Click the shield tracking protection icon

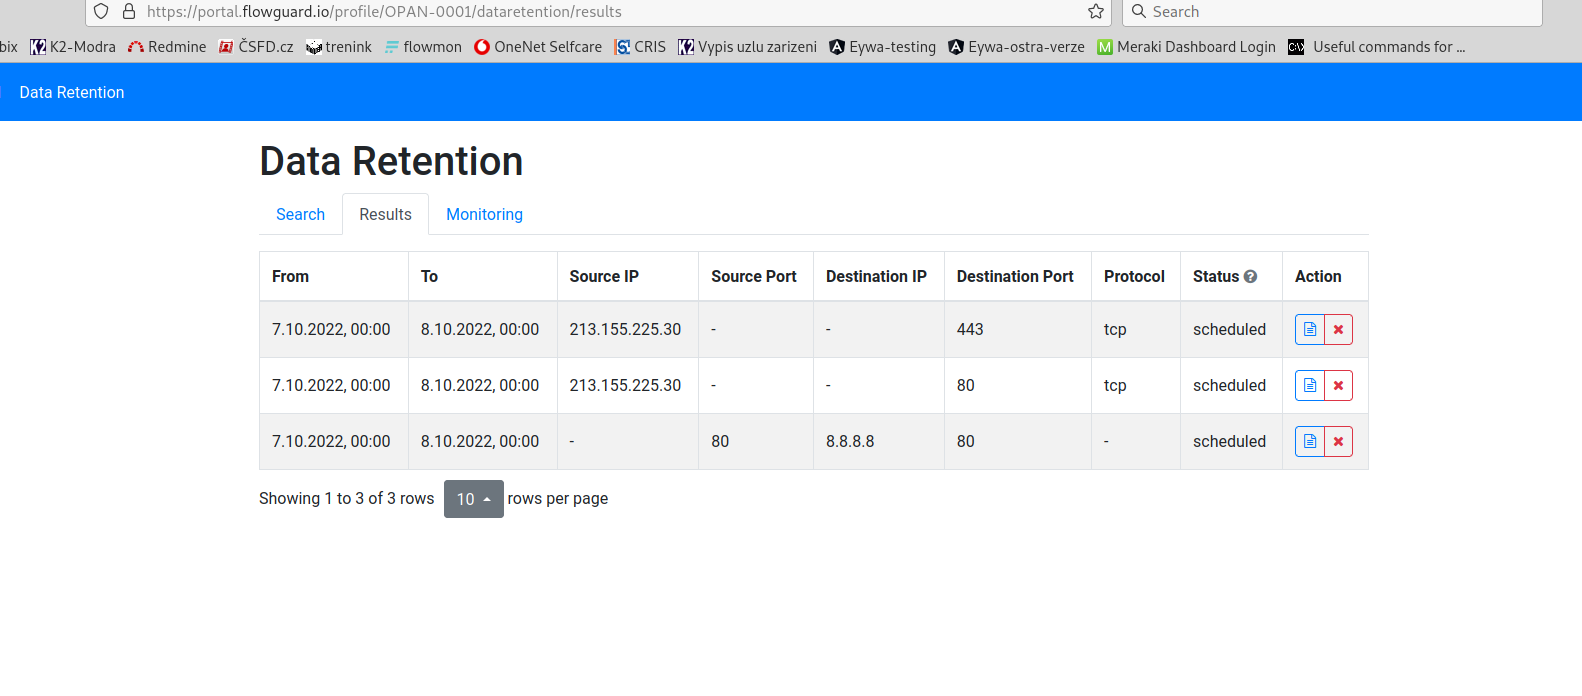[x=101, y=12]
